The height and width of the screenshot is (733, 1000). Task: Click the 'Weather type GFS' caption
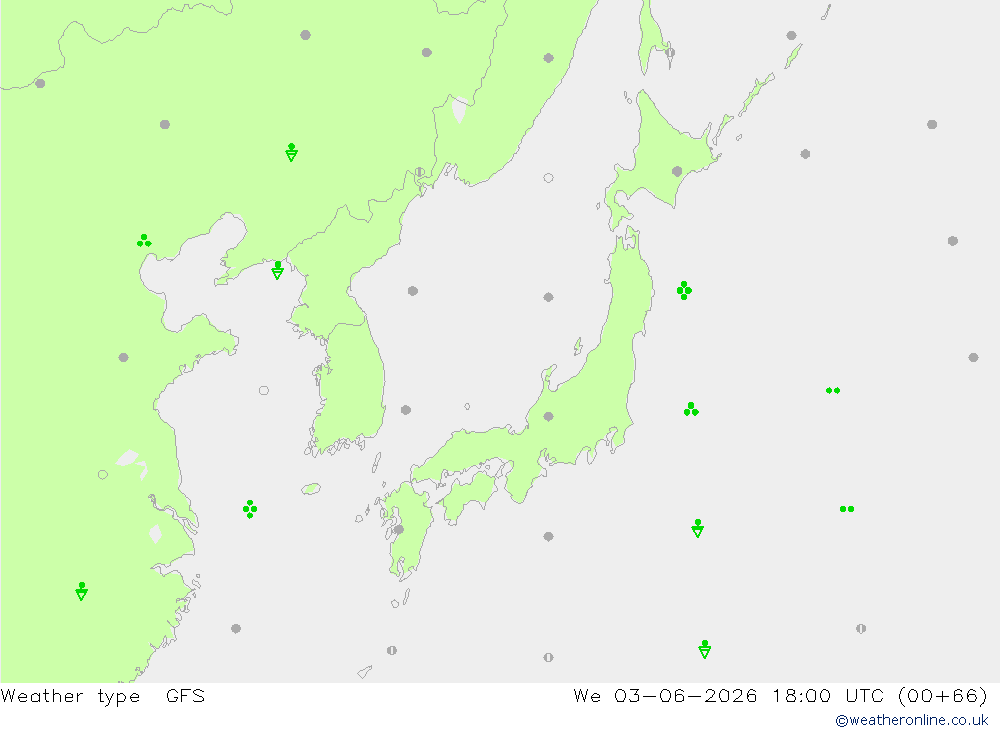103,696
